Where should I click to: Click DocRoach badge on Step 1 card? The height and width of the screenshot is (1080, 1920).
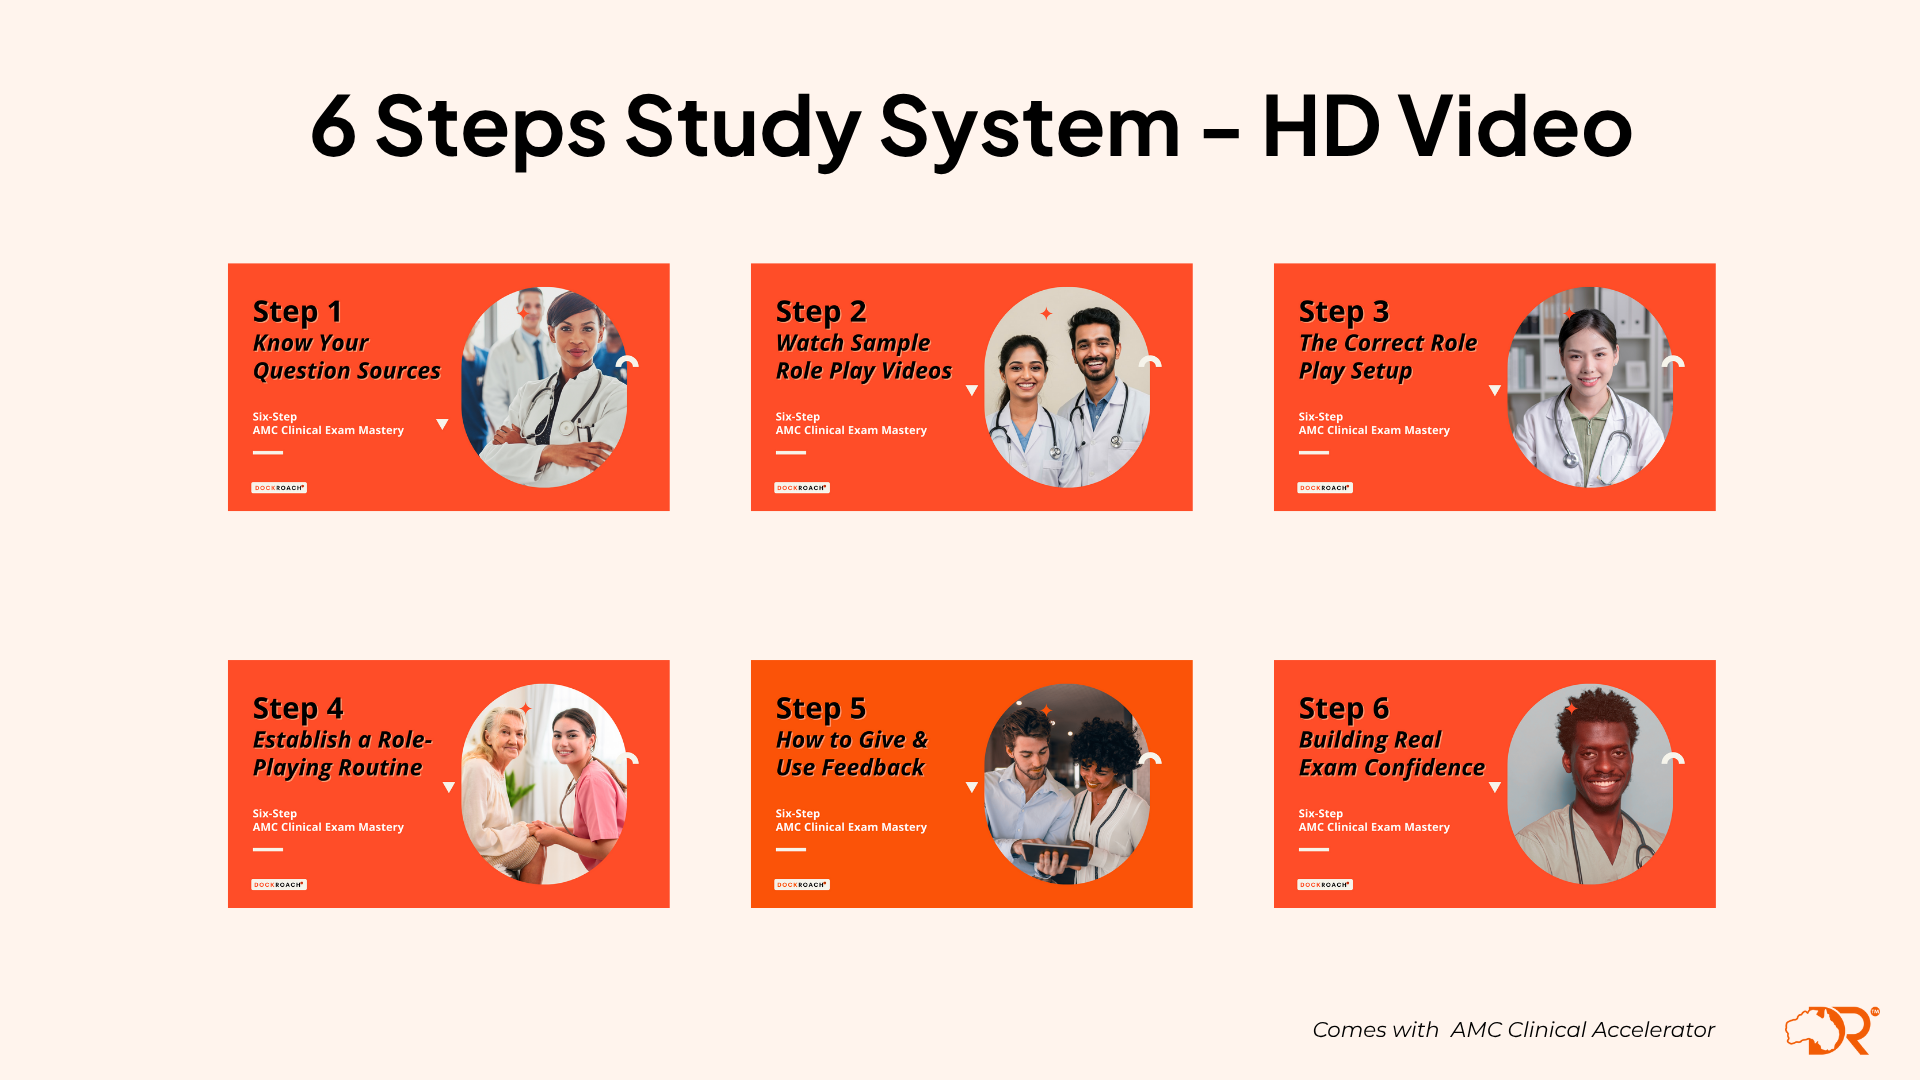point(279,488)
